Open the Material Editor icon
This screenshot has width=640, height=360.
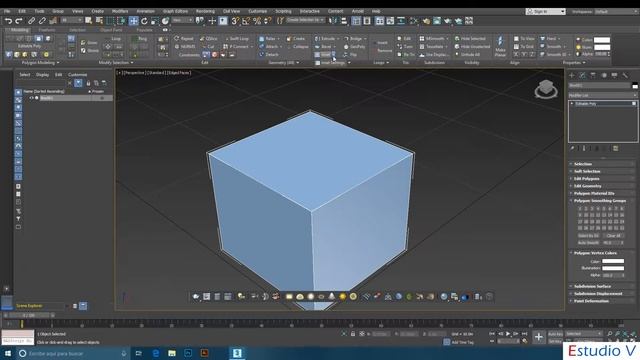point(413,21)
